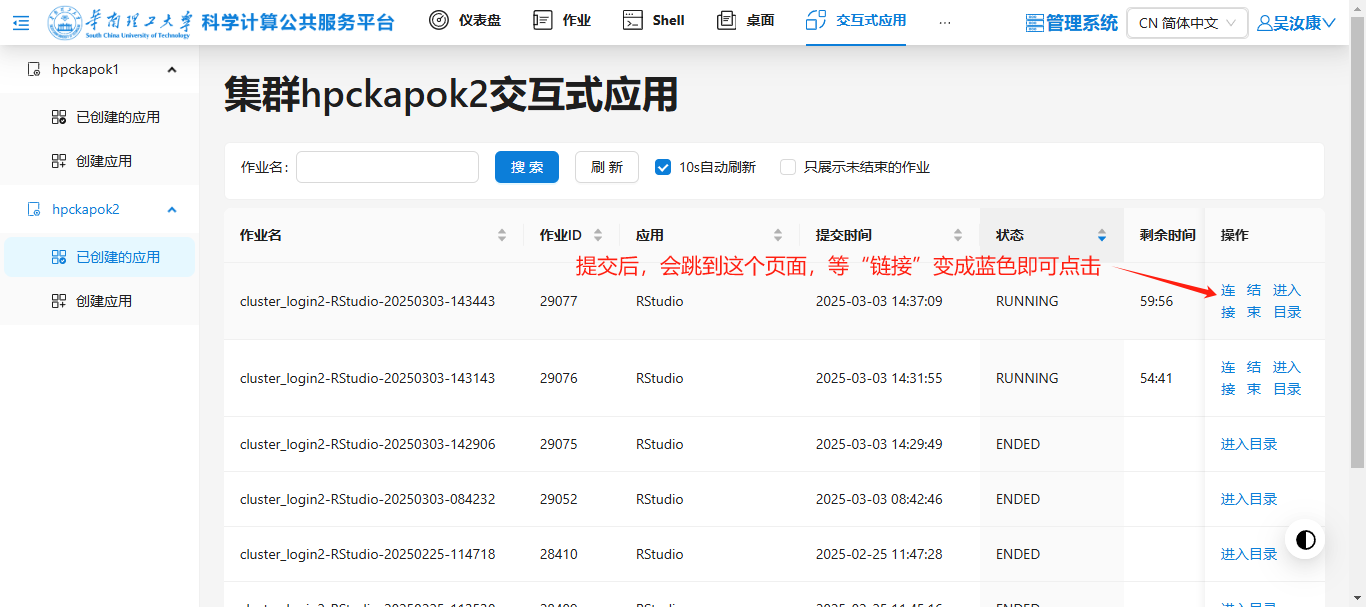Click the sidebar collapse hamburger icon
The height and width of the screenshot is (607, 1366).
point(21,22)
